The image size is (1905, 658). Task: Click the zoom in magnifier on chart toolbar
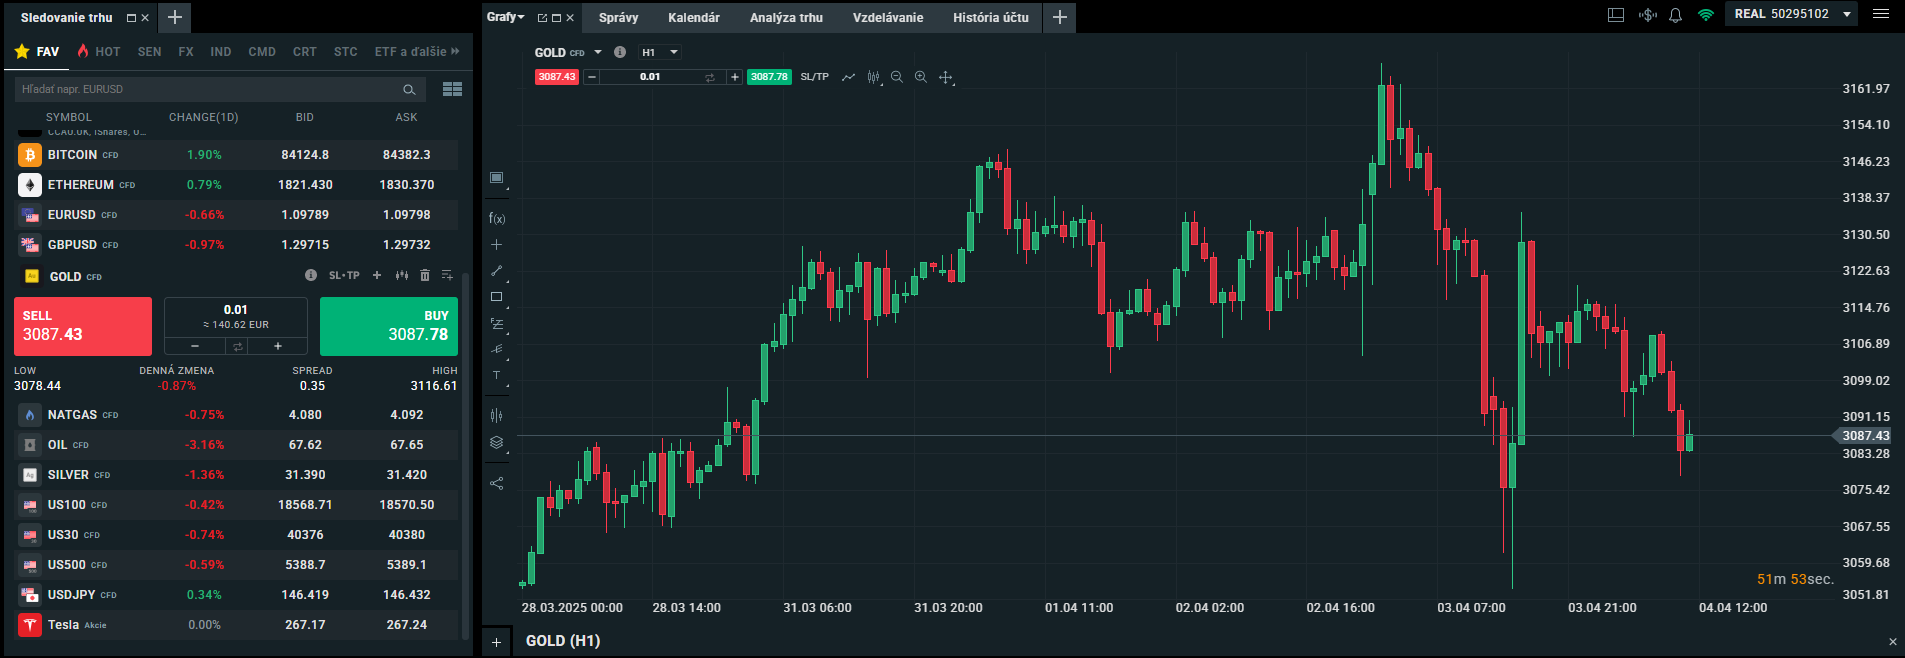pos(920,77)
